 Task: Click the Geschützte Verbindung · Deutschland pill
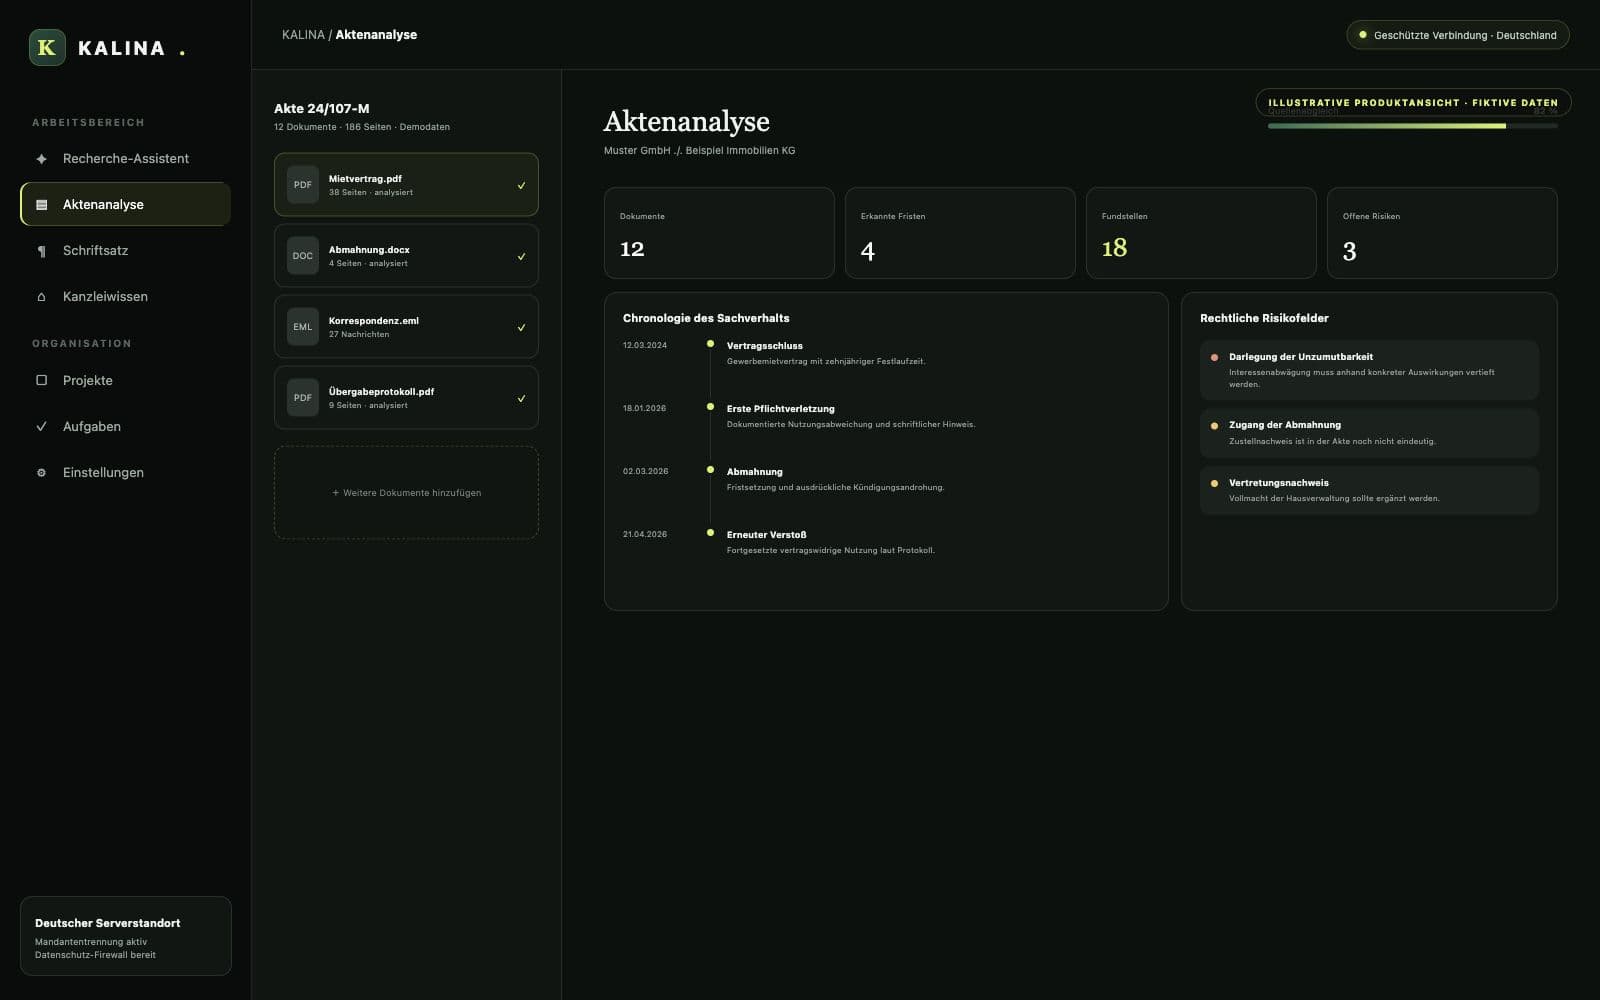1458,35
